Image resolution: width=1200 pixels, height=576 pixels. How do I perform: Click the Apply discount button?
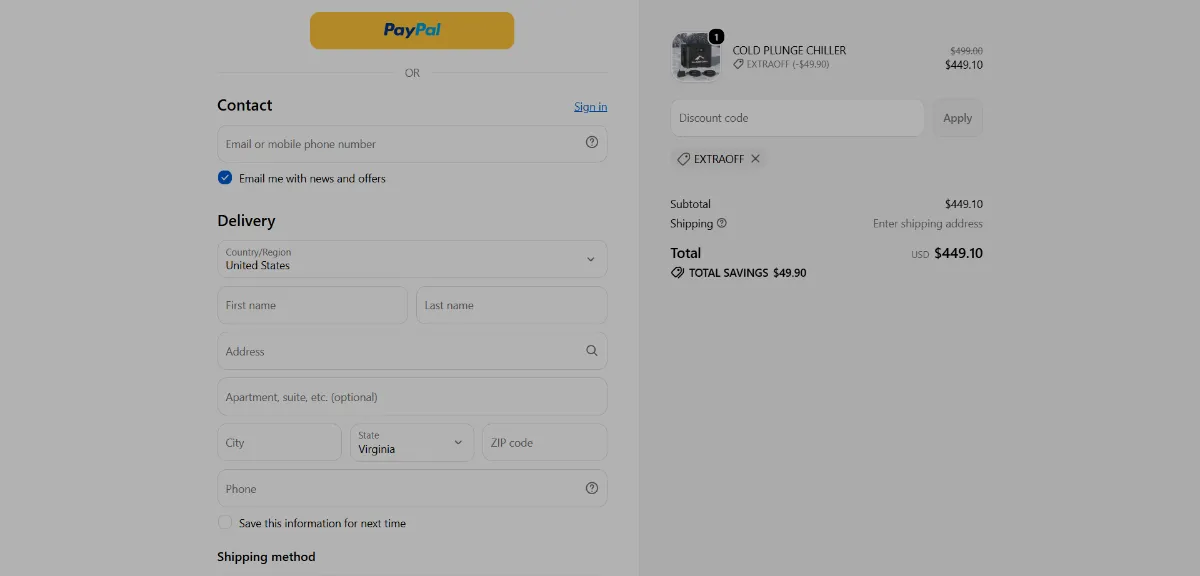pyautogui.click(x=958, y=118)
